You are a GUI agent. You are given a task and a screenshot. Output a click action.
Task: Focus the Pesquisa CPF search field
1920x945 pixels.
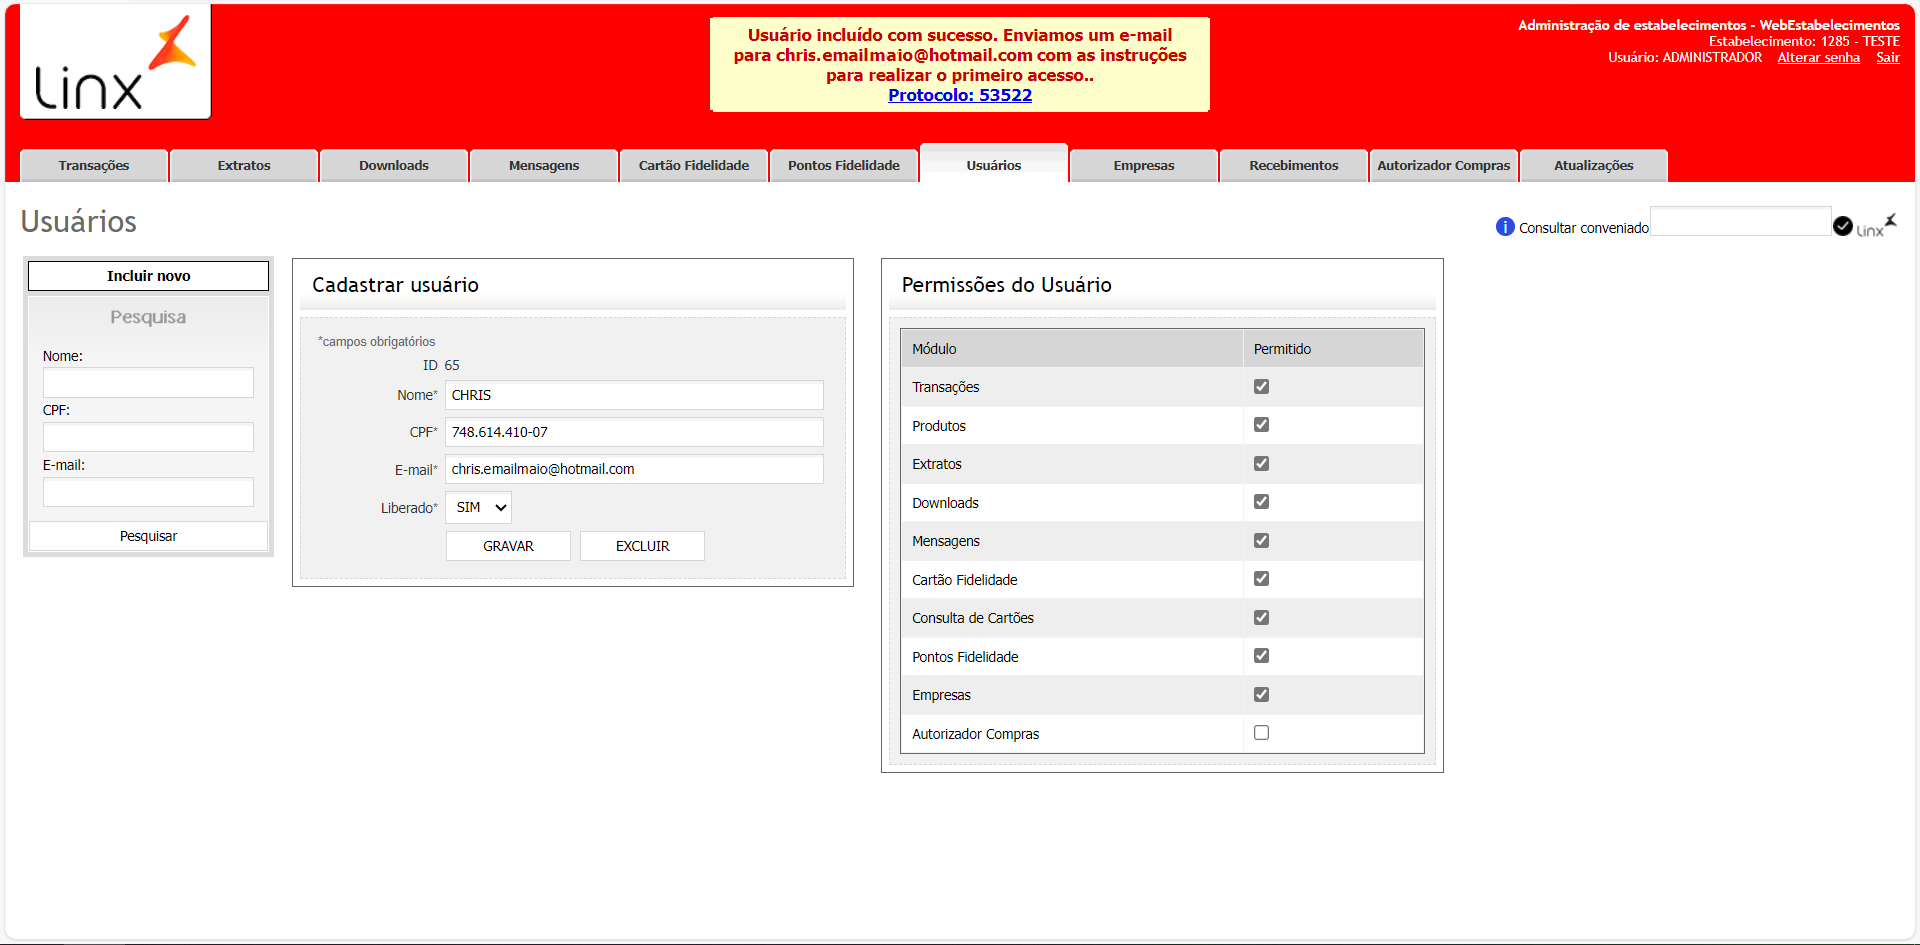[x=148, y=437]
